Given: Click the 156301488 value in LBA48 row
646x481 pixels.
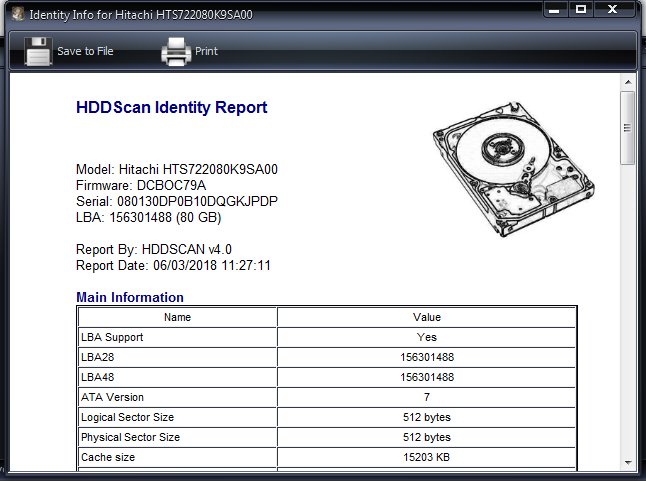Looking at the screenshot, I should 427,377.
